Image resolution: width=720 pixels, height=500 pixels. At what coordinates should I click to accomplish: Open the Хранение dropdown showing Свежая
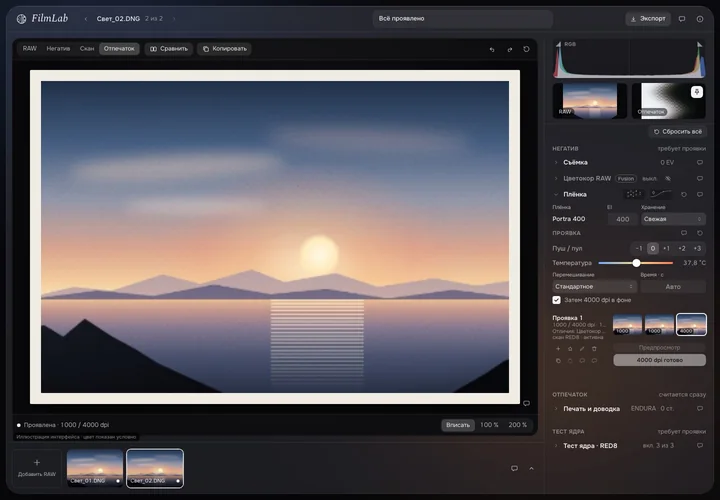point(673,219)
